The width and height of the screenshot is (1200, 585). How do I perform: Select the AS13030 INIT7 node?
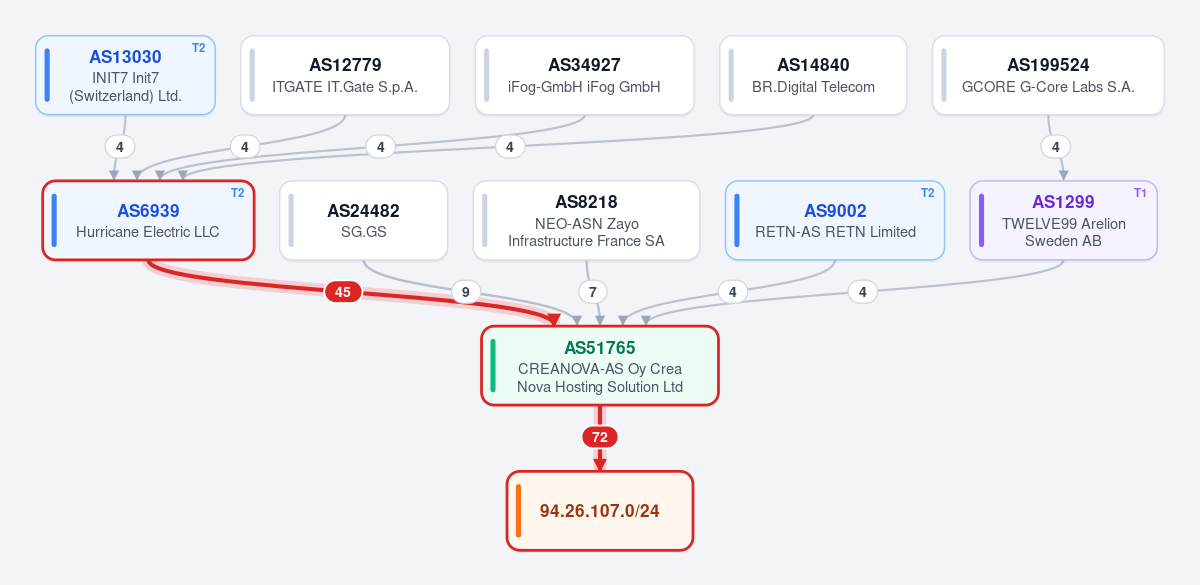coord(125,75)
